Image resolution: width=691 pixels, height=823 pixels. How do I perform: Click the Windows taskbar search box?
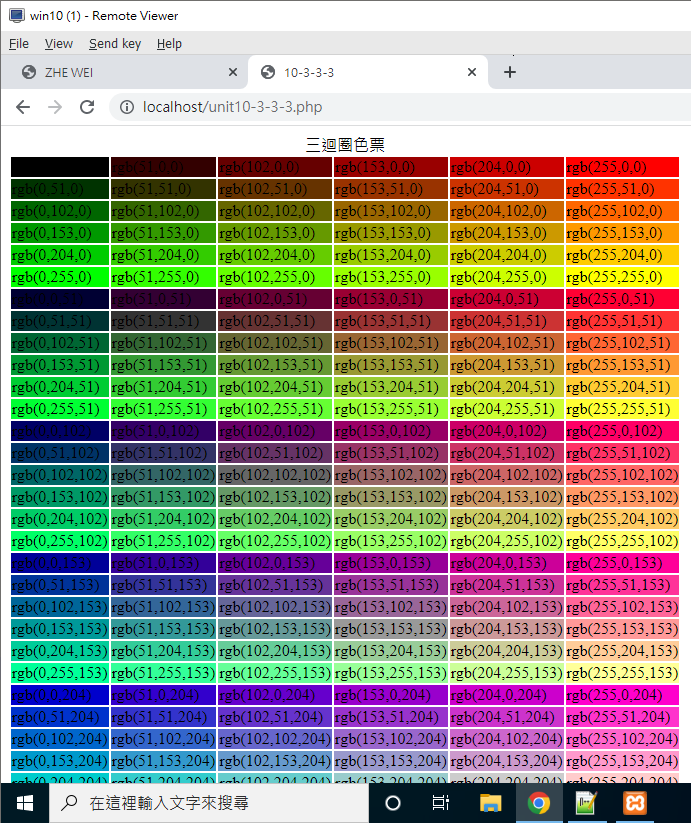210,802
